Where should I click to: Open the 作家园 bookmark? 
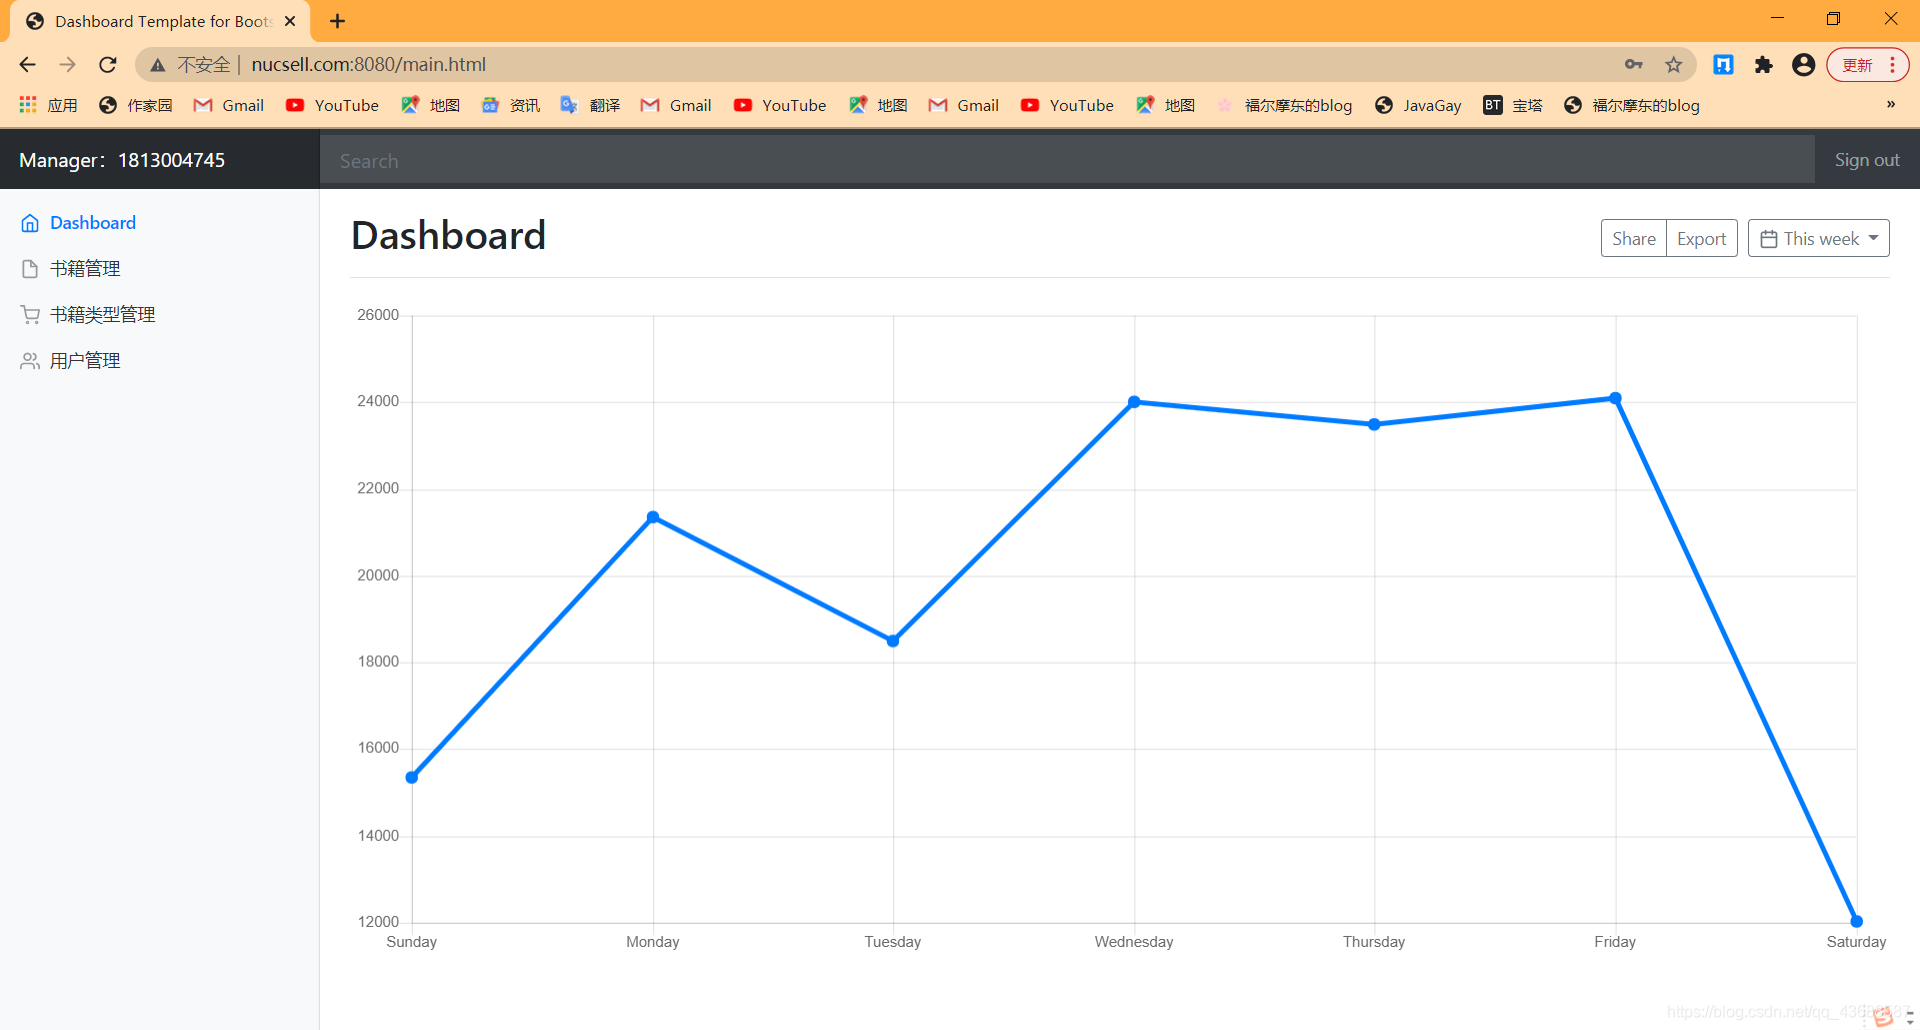136,105
